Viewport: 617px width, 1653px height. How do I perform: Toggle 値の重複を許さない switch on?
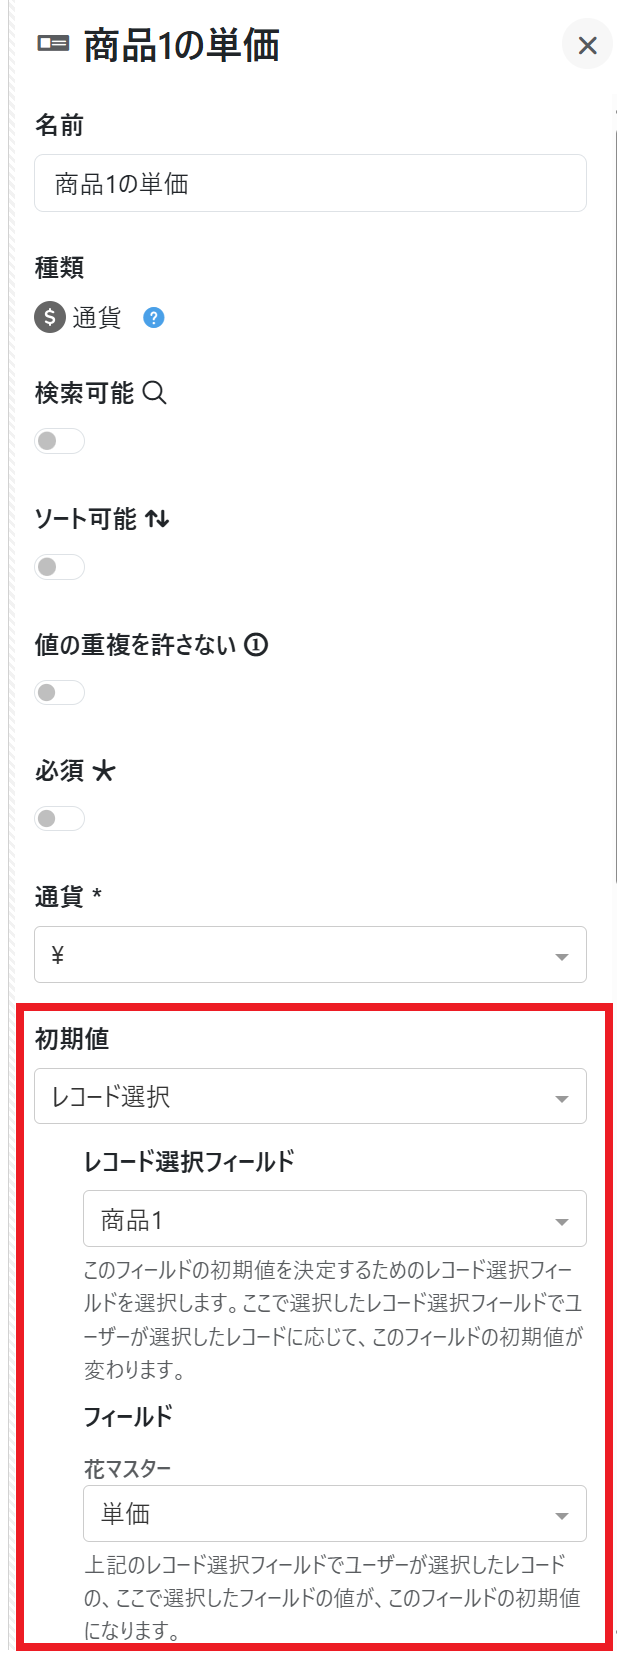pyautogui.click(x=59, y=693)
